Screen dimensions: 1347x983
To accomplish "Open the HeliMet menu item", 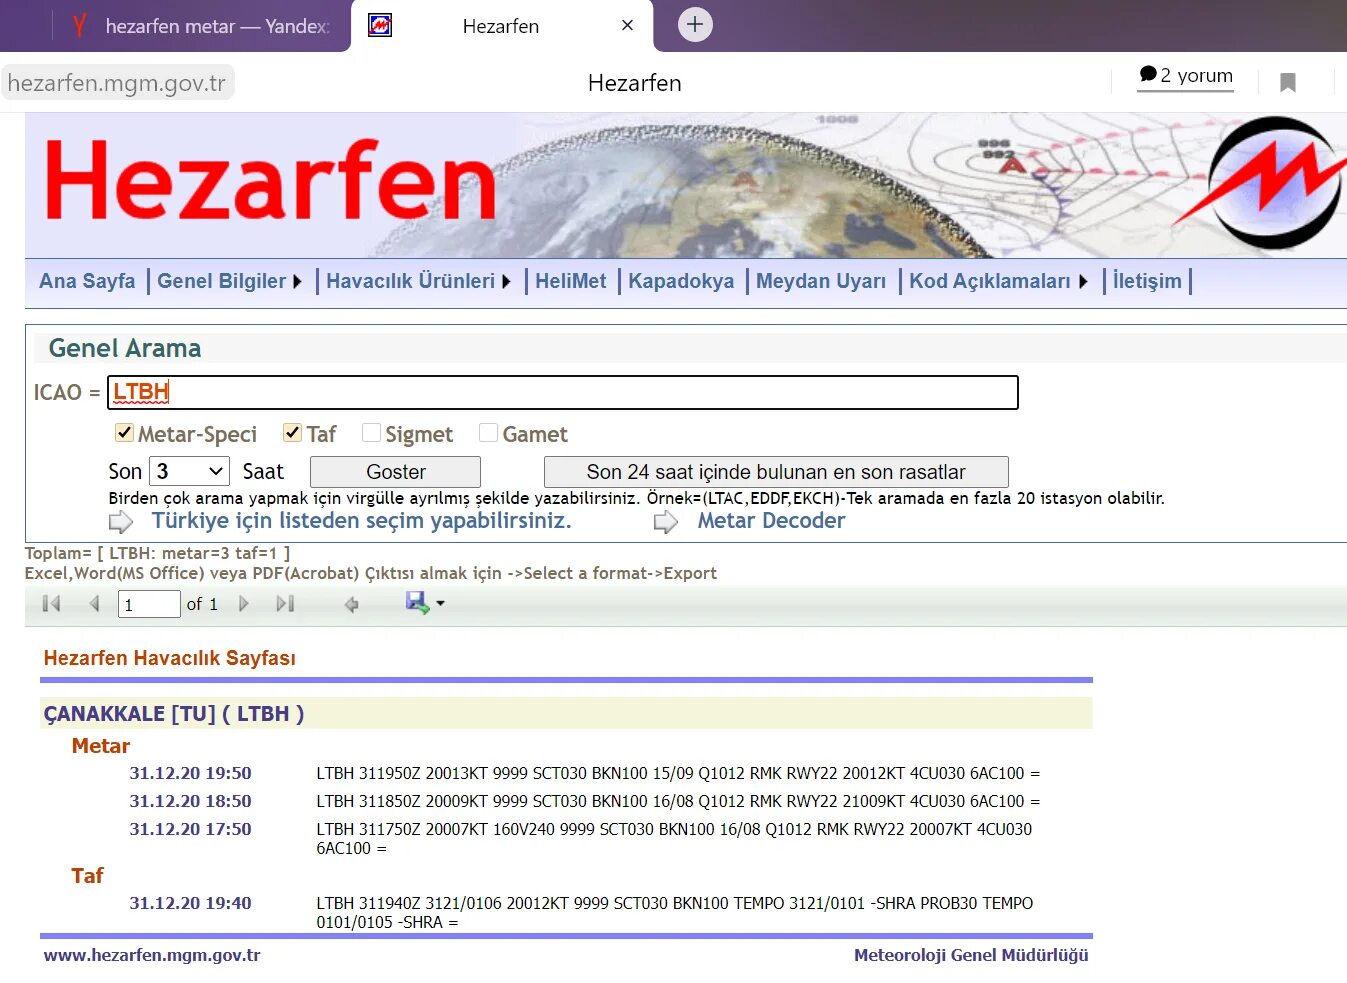I will tap(570, 281).
